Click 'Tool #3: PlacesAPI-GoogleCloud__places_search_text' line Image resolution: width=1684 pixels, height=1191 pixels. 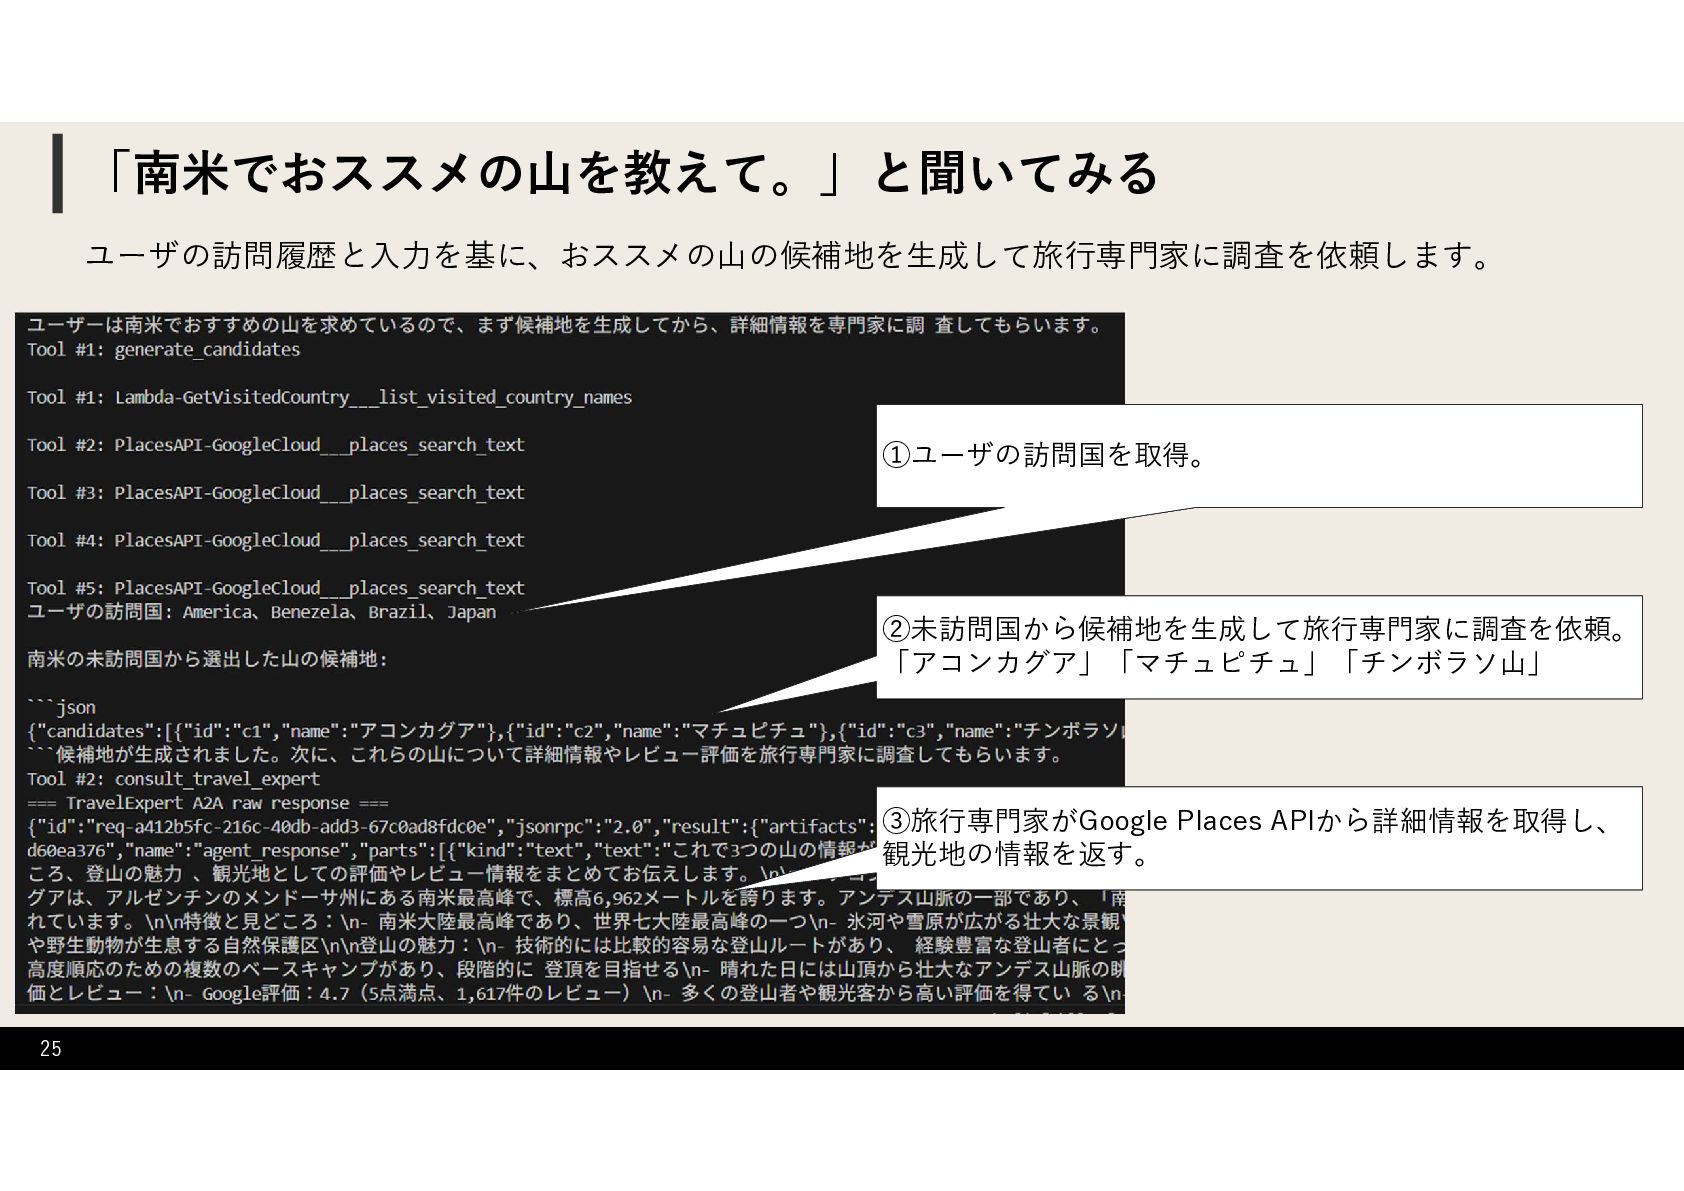click(x=275, y=493)
